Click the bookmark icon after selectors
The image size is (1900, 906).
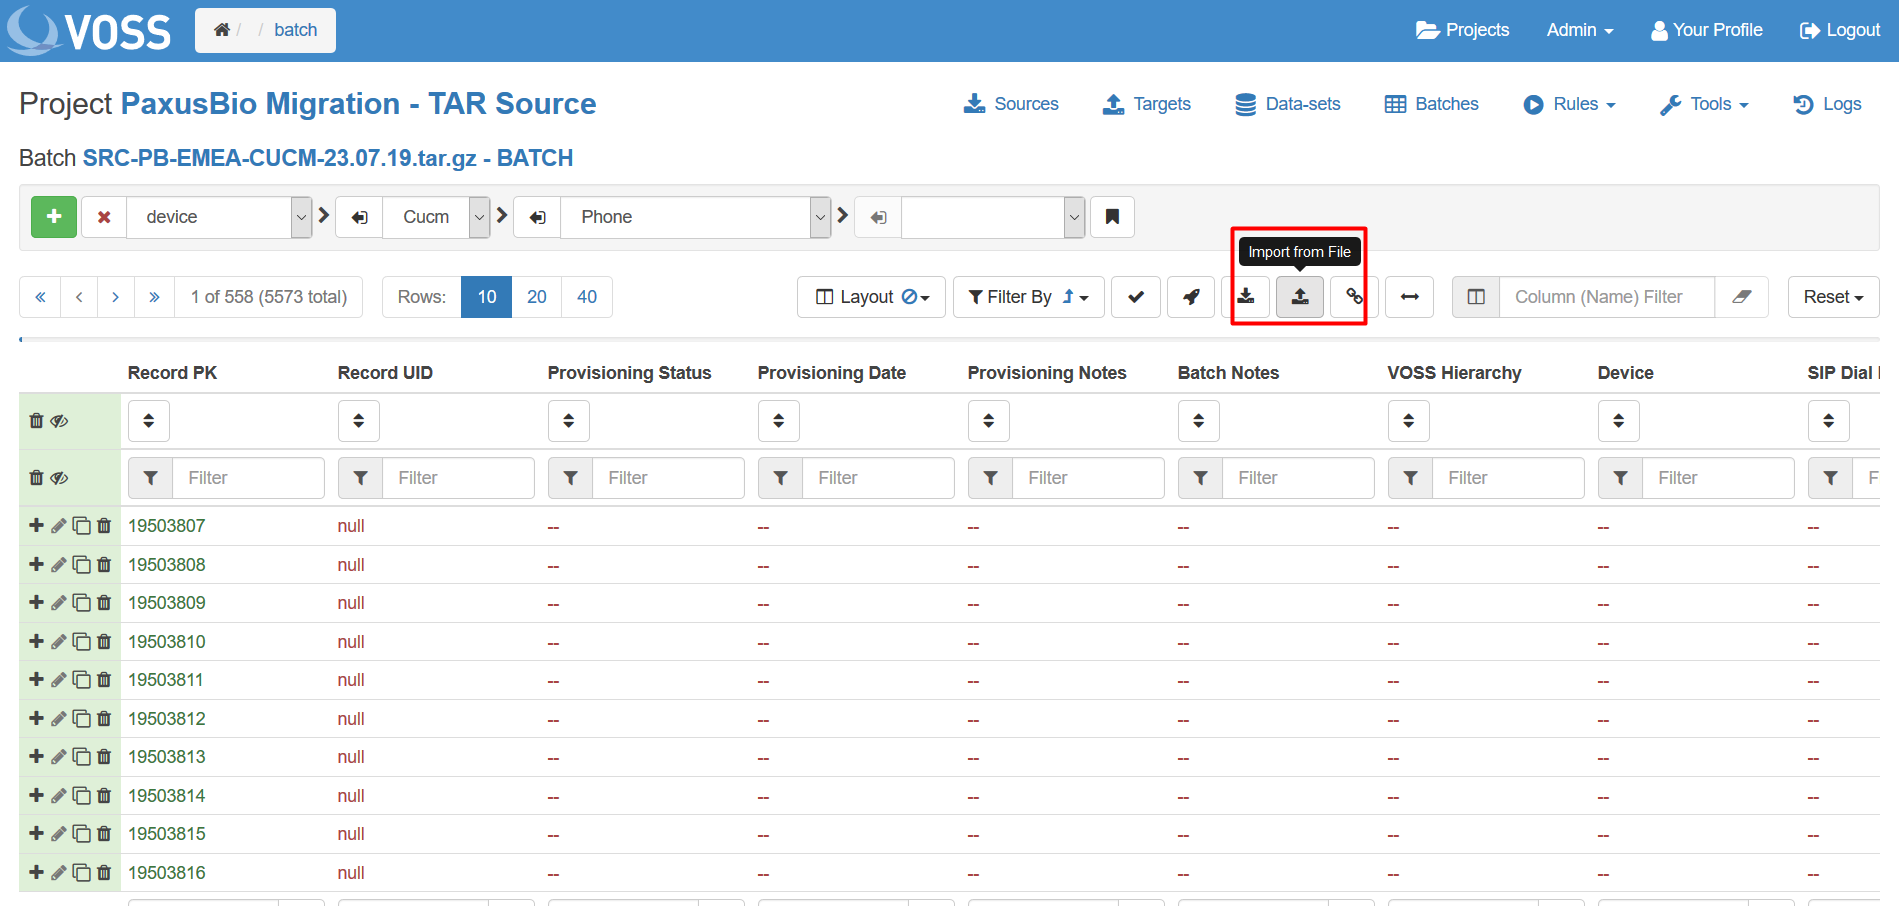(1112, 217)
